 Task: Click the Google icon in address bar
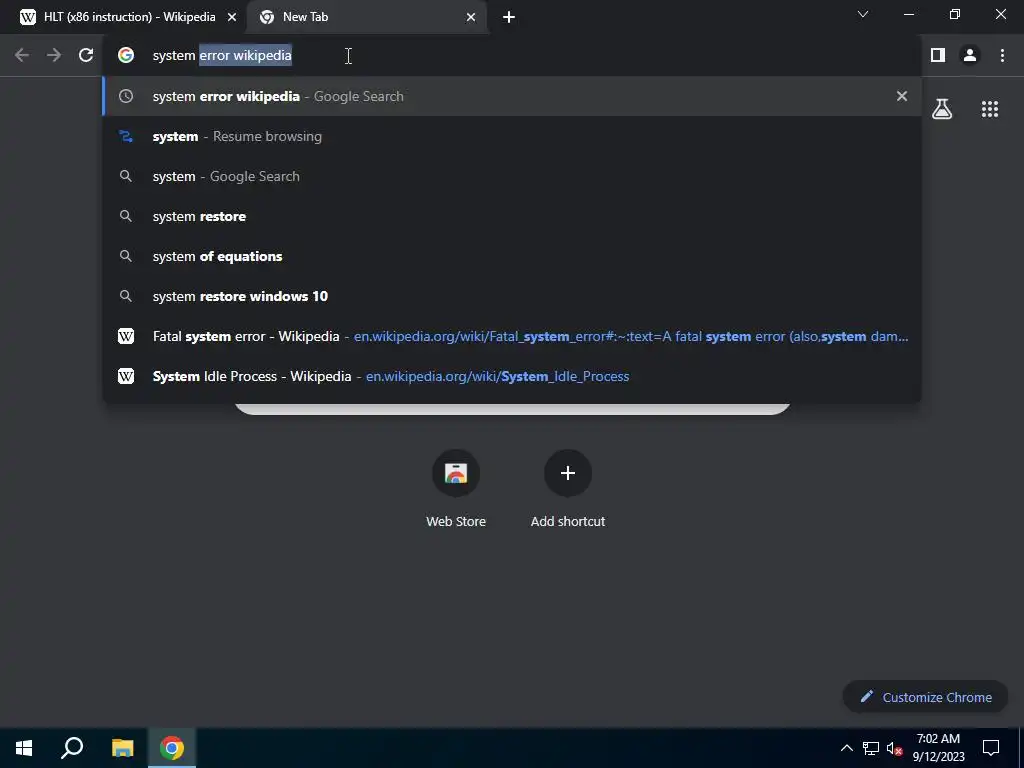pyautogui.click(x=126, y=56)
